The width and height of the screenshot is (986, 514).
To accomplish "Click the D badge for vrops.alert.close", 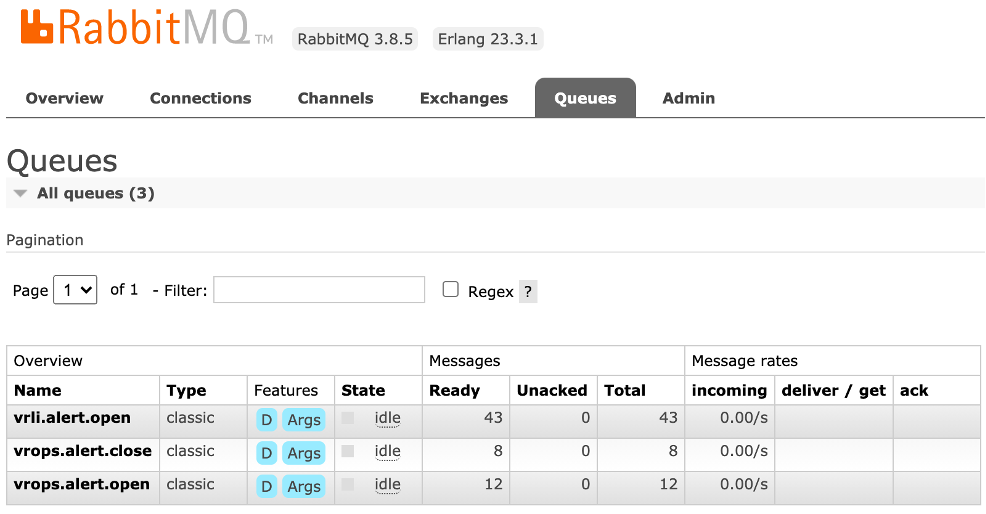I will tap(267, 453).
